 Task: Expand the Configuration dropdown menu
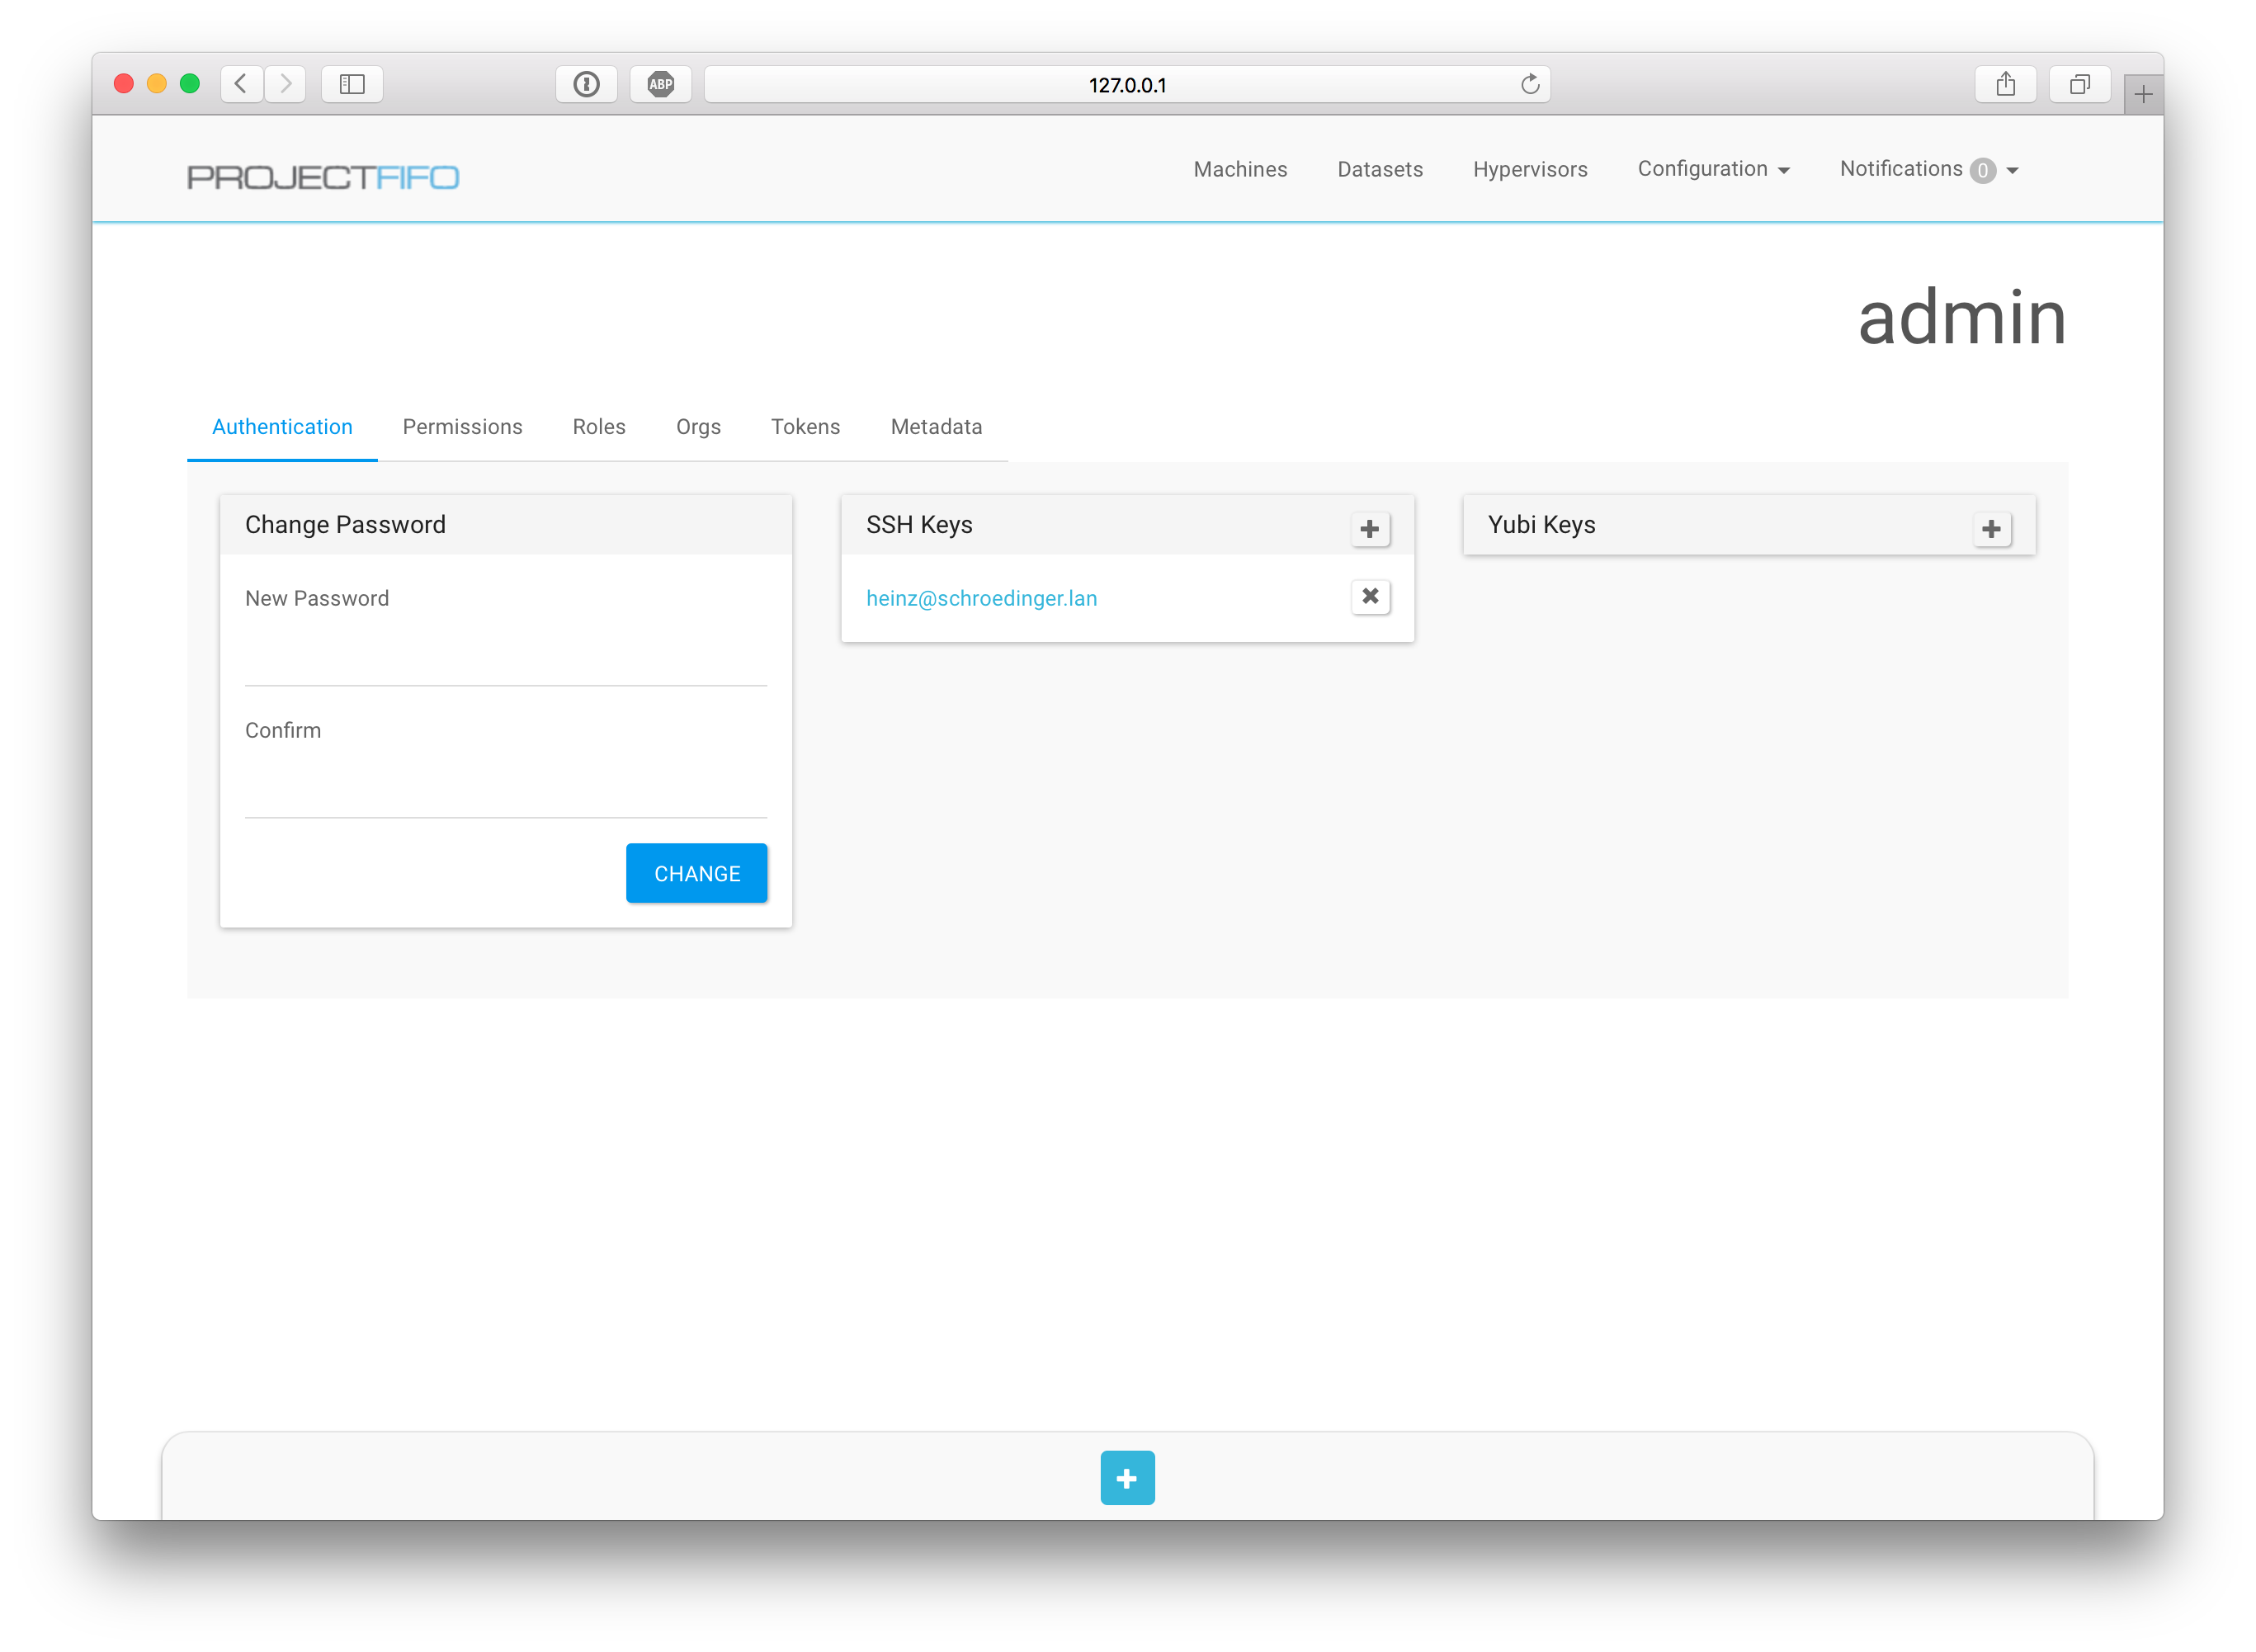tap(1712, 169)
